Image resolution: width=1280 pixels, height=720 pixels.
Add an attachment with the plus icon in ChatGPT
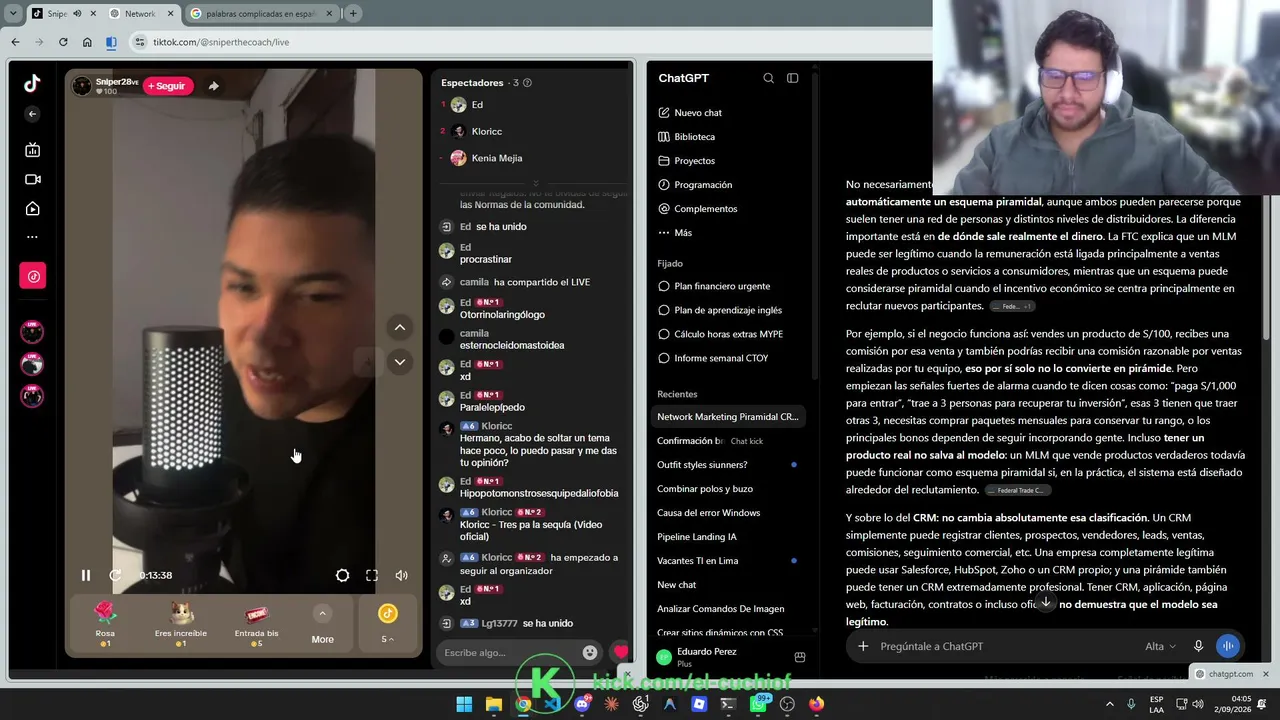click(x=863, y=646)
